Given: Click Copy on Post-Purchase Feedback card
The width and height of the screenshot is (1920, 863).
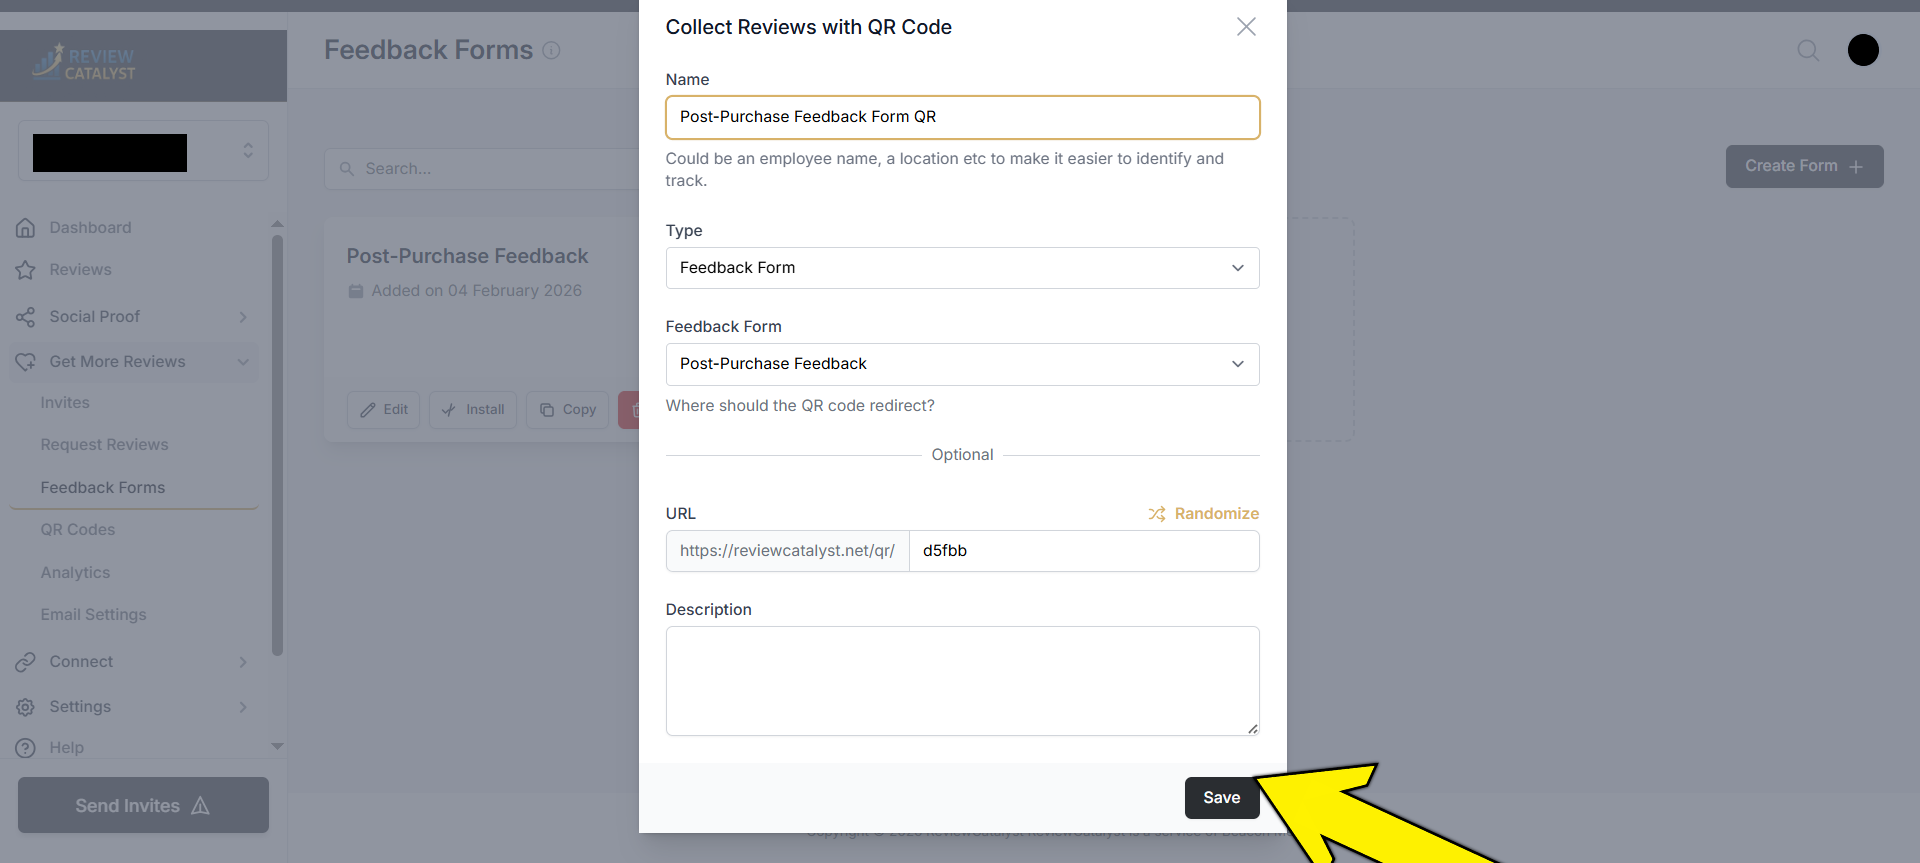Looking at the screenshot, I should coord(567,410).
